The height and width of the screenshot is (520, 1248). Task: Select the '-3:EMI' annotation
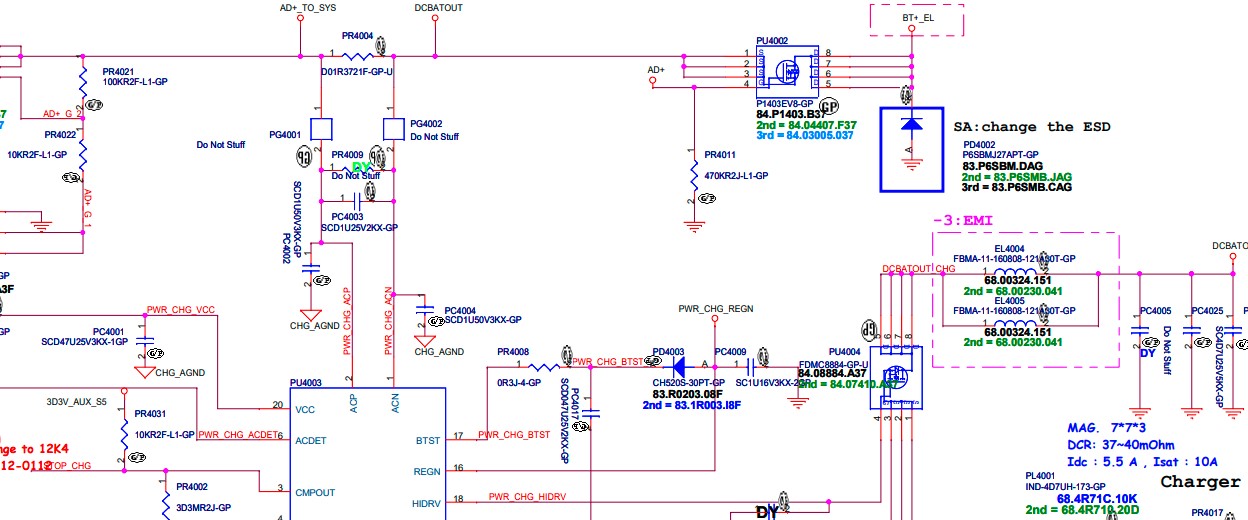click(x=961, y=220)
